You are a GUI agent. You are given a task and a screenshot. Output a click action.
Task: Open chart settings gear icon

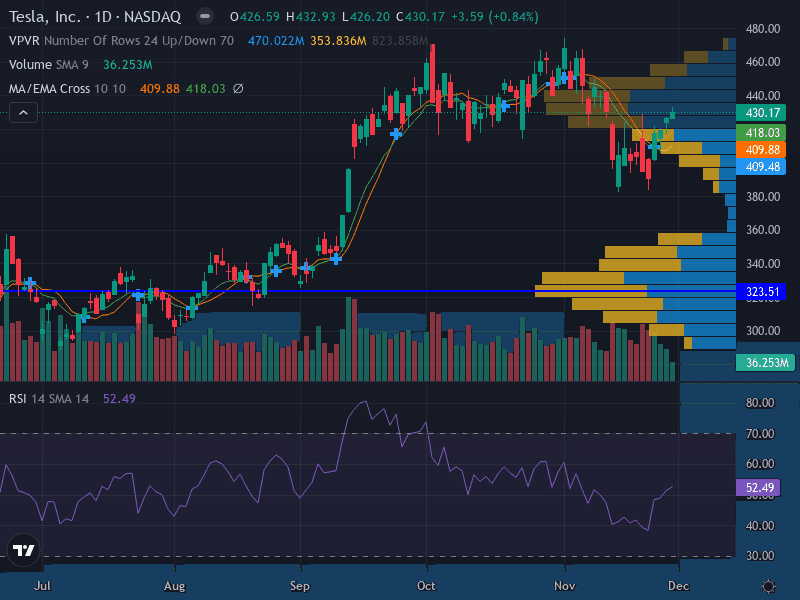click(768, 586)
